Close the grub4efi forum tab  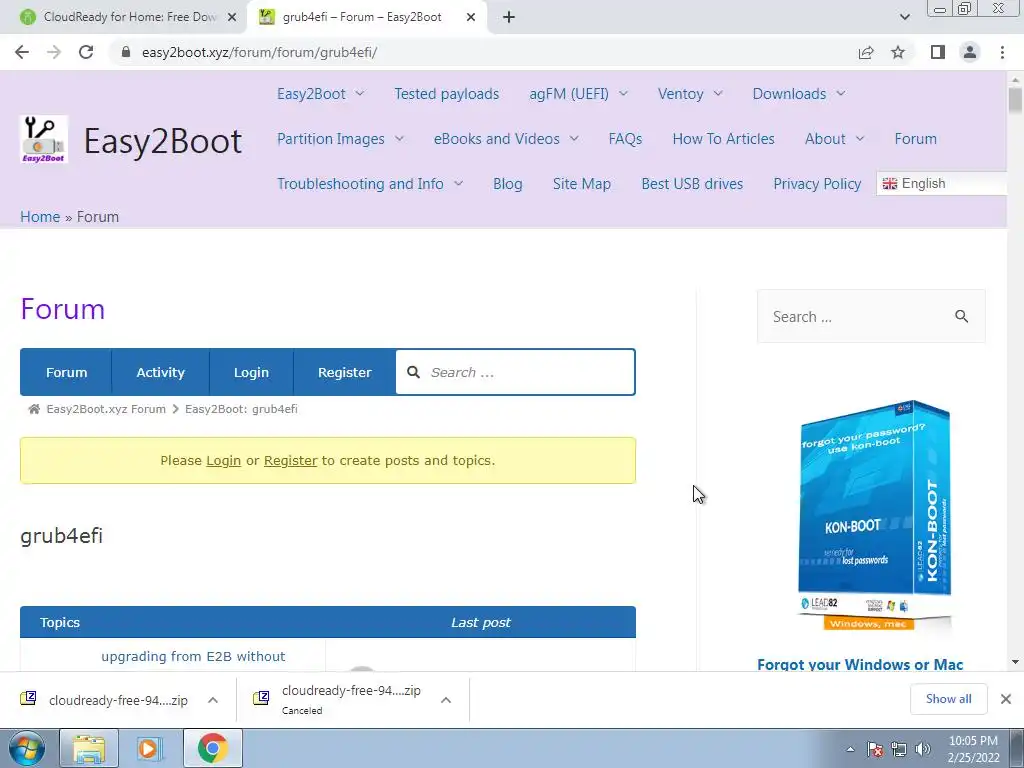[x=471, y=18]
